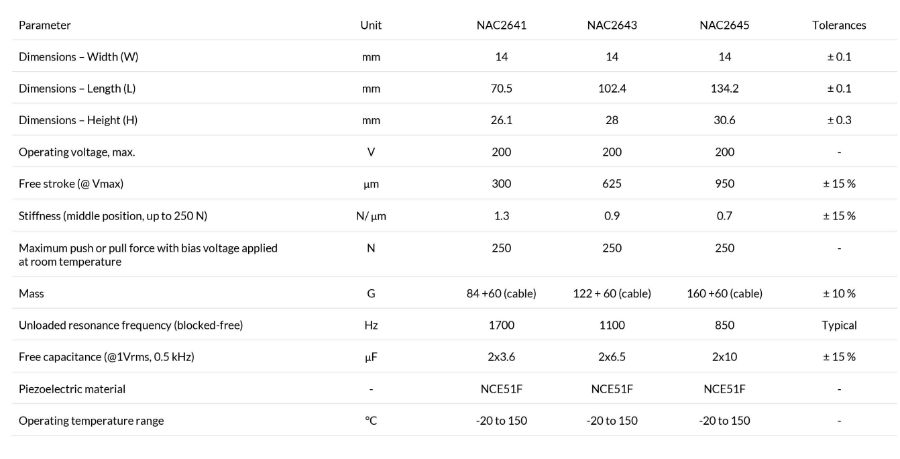Click the NAC2645 free stroke value 950
Image resolution: width=900 pixels, height=459 pixels.
724,184
